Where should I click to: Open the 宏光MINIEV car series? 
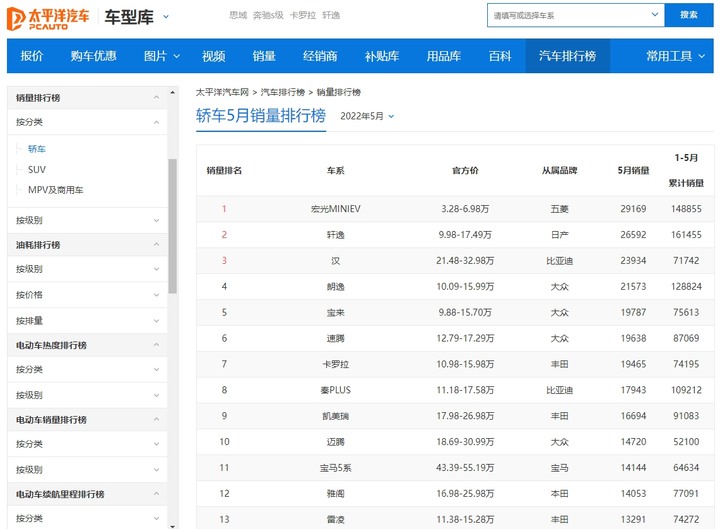pos(336,209)
